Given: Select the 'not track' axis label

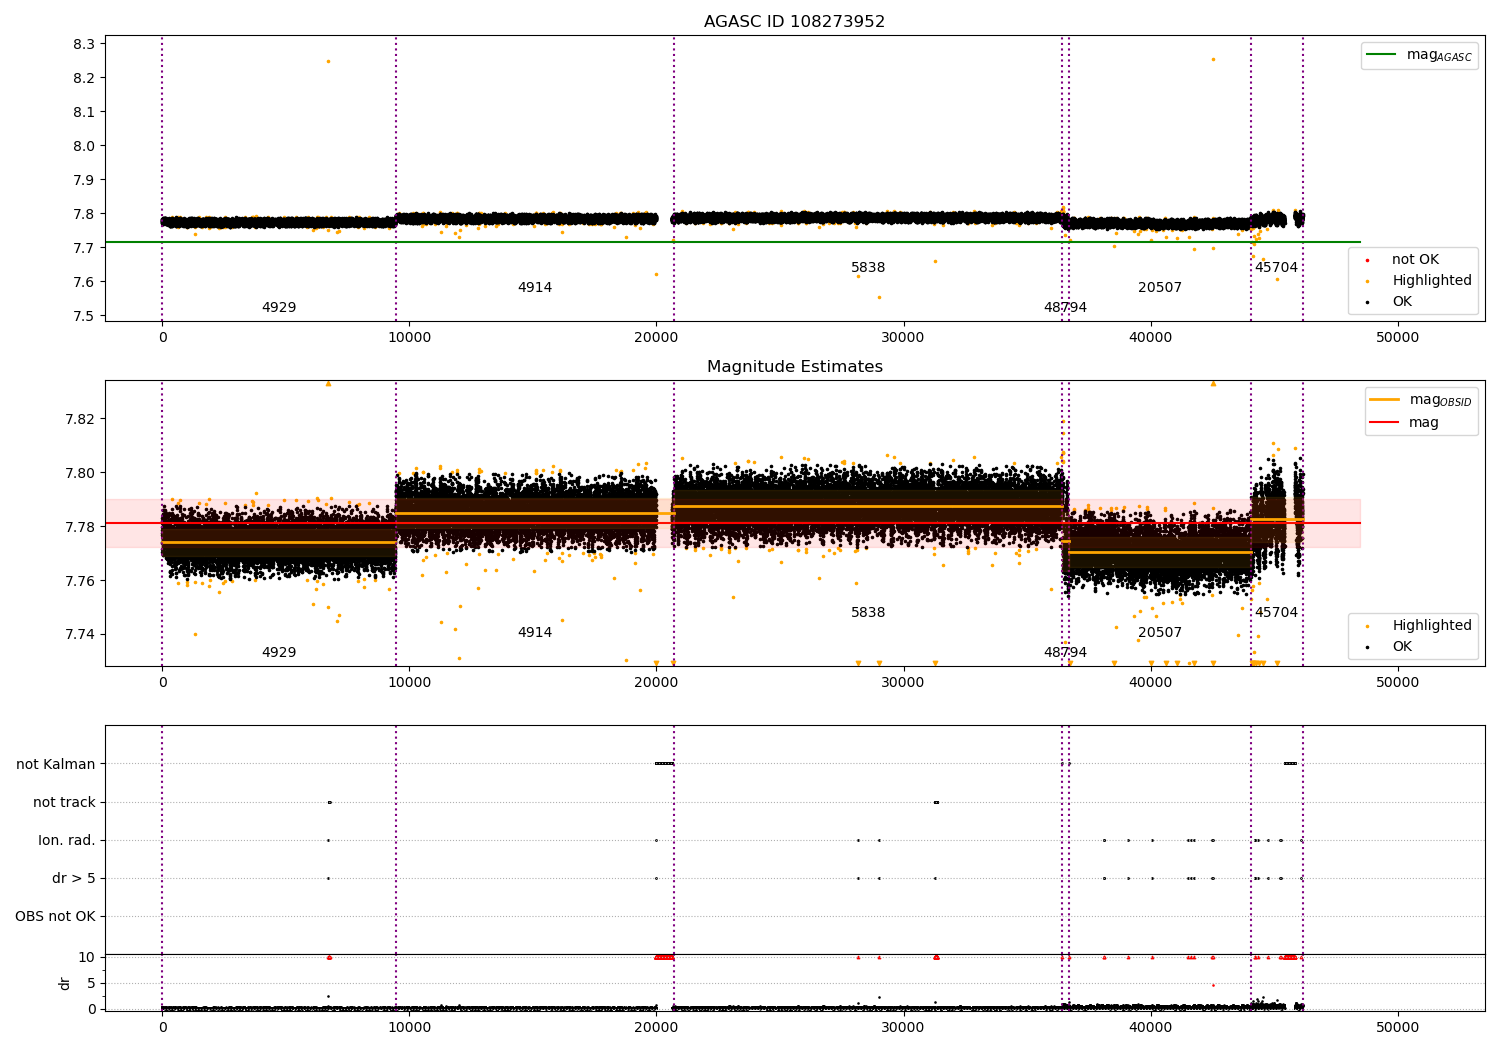Looking at the screenshot, I should coord(64,803).
